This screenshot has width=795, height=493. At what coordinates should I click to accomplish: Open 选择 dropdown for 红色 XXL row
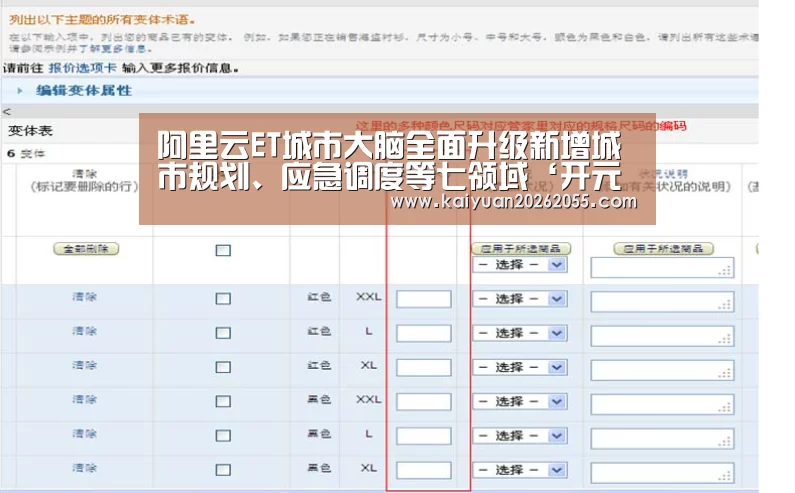(x=520, y=299)
